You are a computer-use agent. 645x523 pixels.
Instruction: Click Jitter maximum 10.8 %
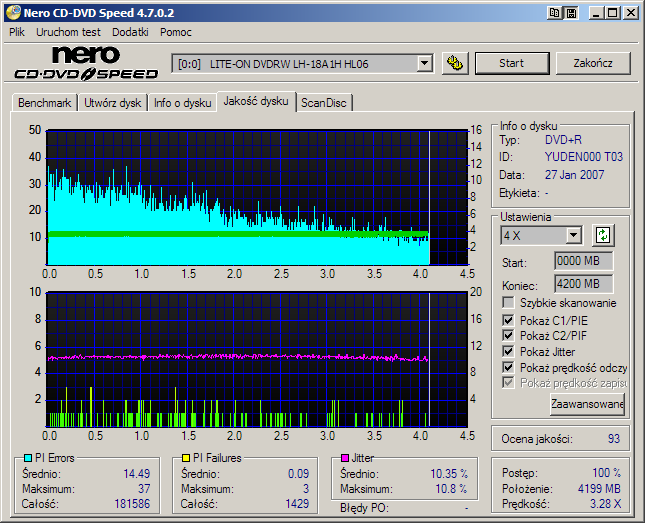point(452,489)
